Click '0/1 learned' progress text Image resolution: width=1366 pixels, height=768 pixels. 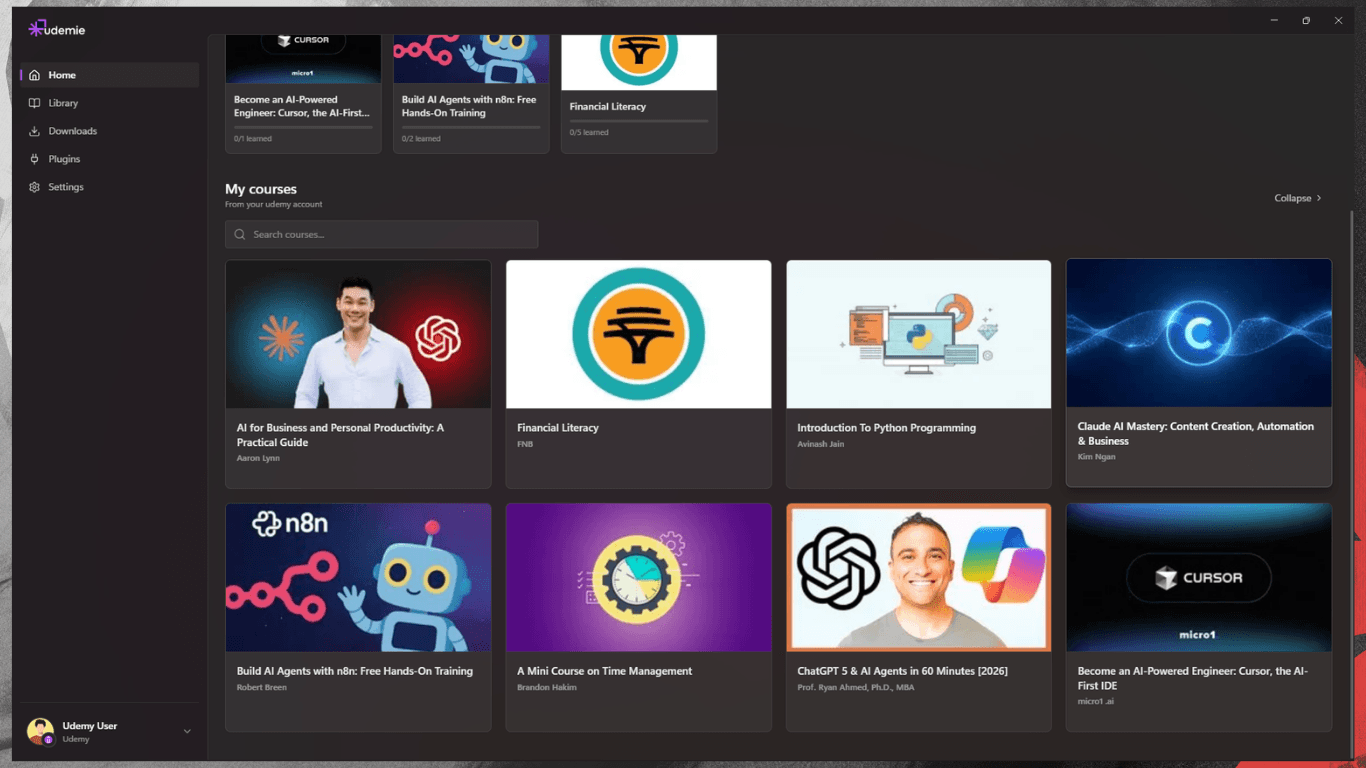point(253,139)
